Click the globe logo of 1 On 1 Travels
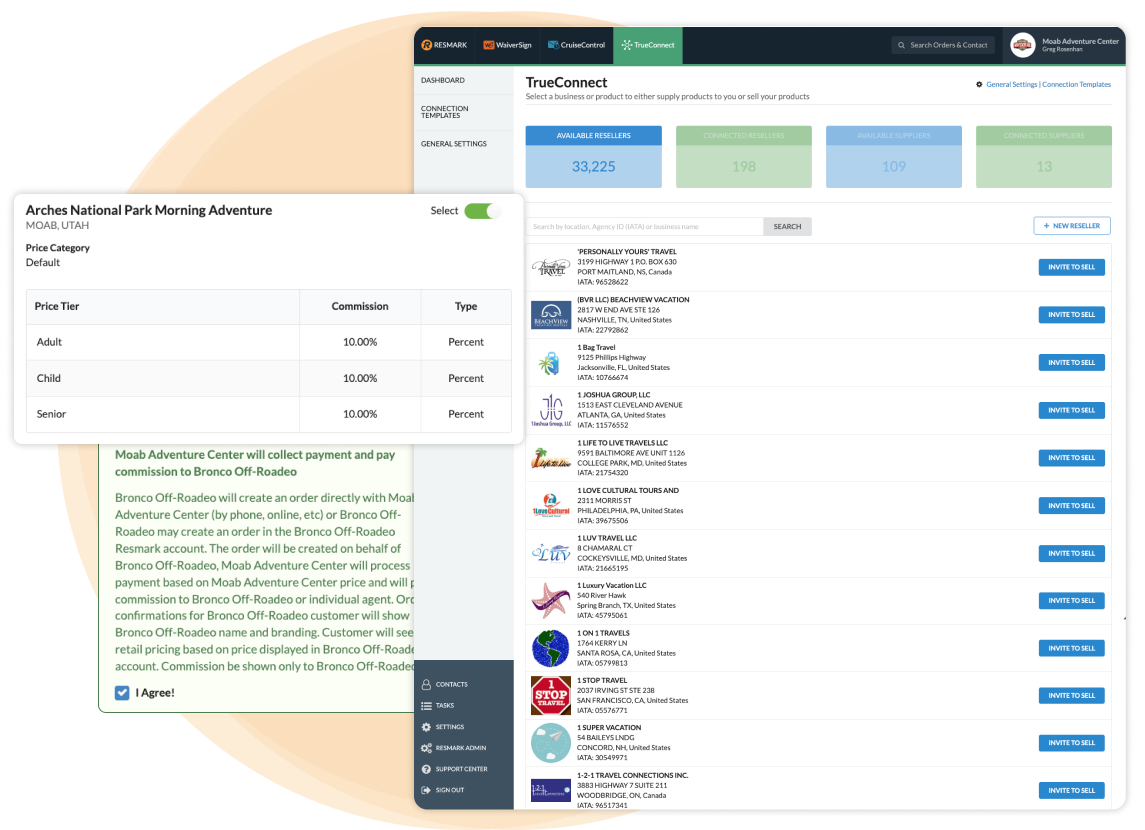Image resolution: width=1145 pixels, height=830 pixels. tap(551, 648)
